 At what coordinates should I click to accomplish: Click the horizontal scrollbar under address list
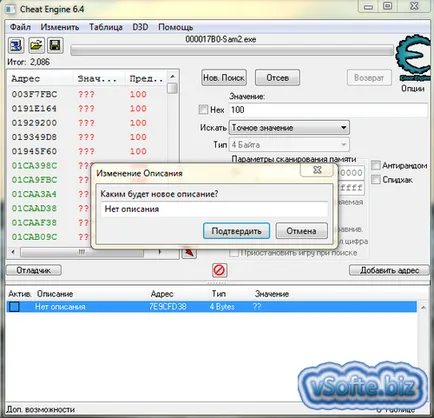(x=86, y=252)
